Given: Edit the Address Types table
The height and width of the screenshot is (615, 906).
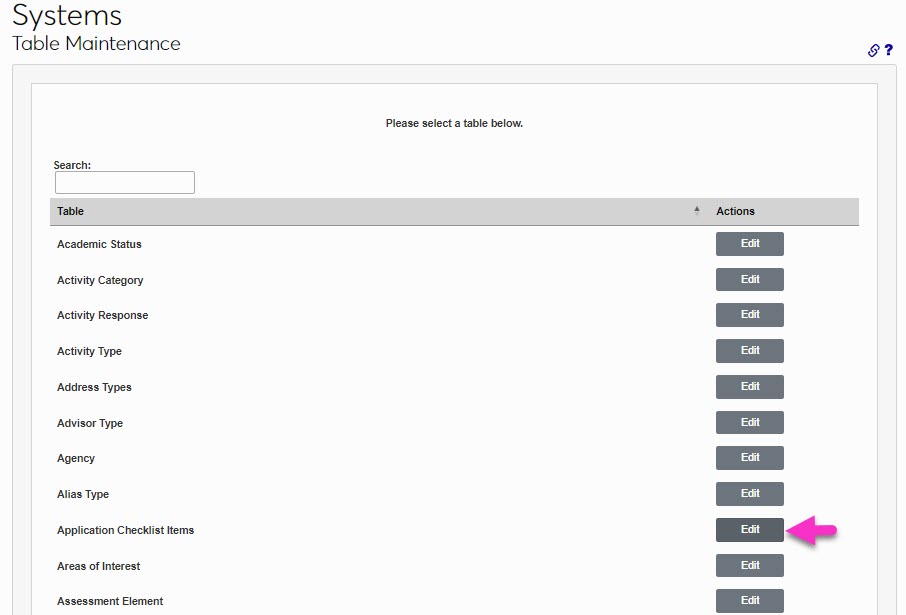Looking at the screenshot, I should click(749, 386).
